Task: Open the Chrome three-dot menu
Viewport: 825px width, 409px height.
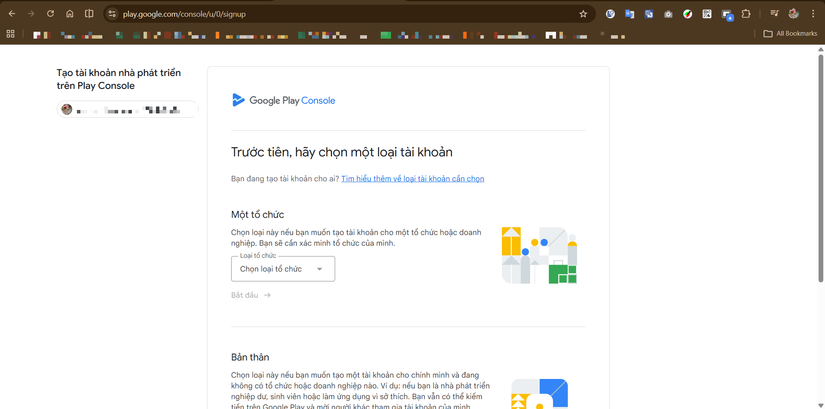Action: (x=813, y=14)
